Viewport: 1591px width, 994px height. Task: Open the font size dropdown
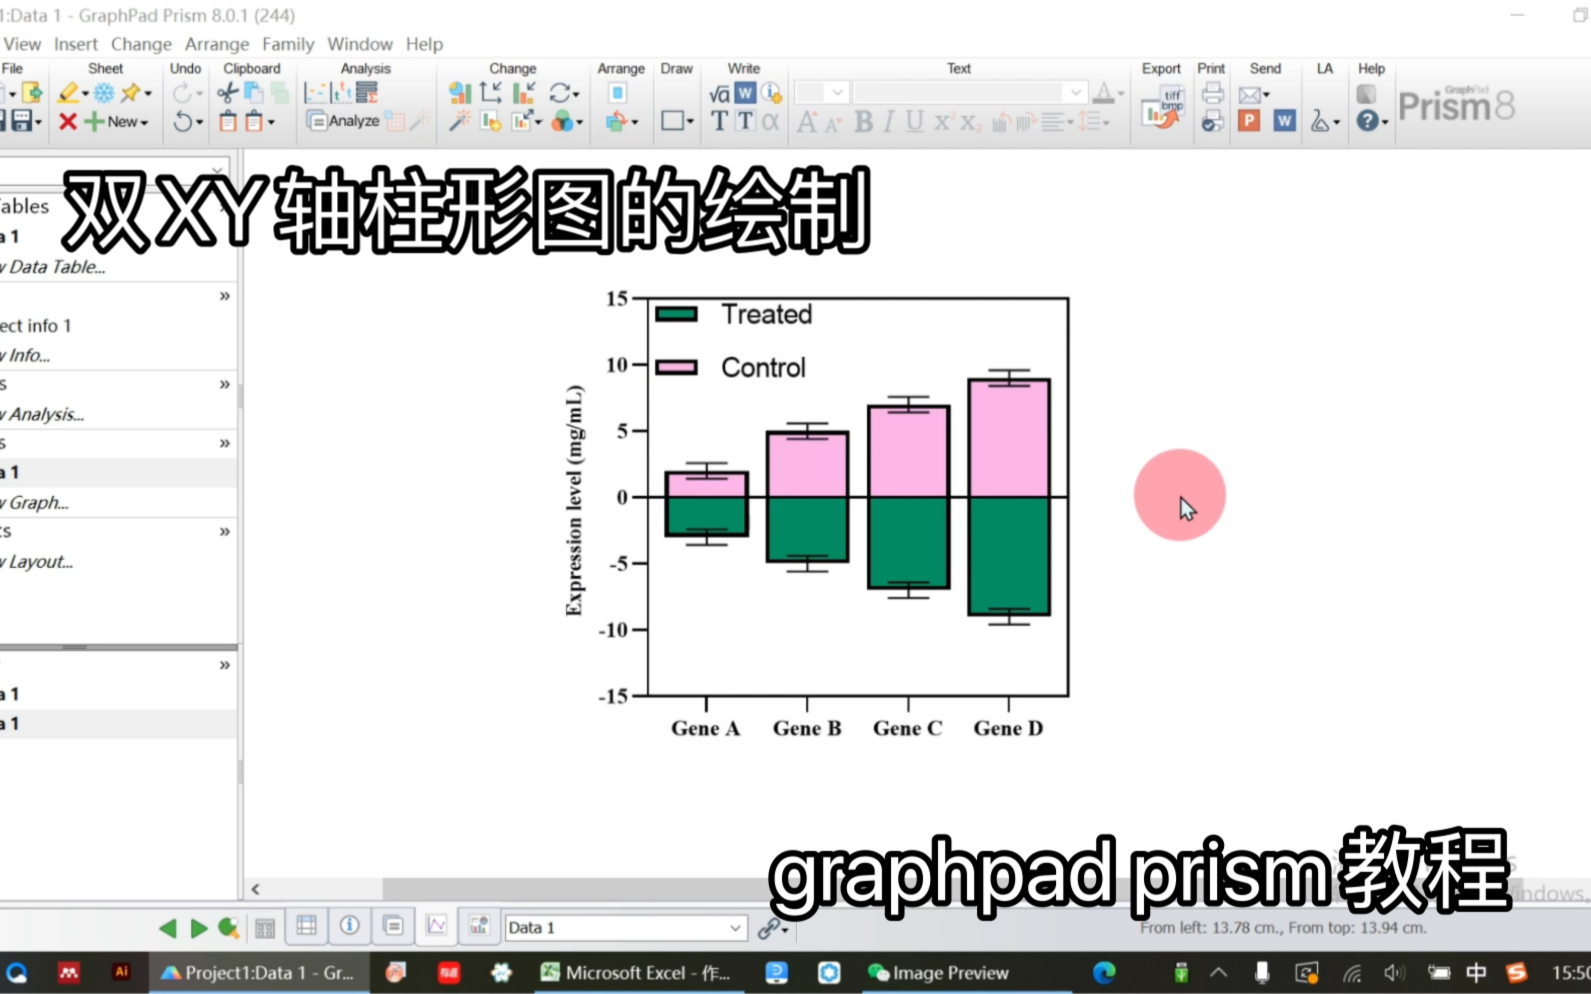(x=837, y=93)
